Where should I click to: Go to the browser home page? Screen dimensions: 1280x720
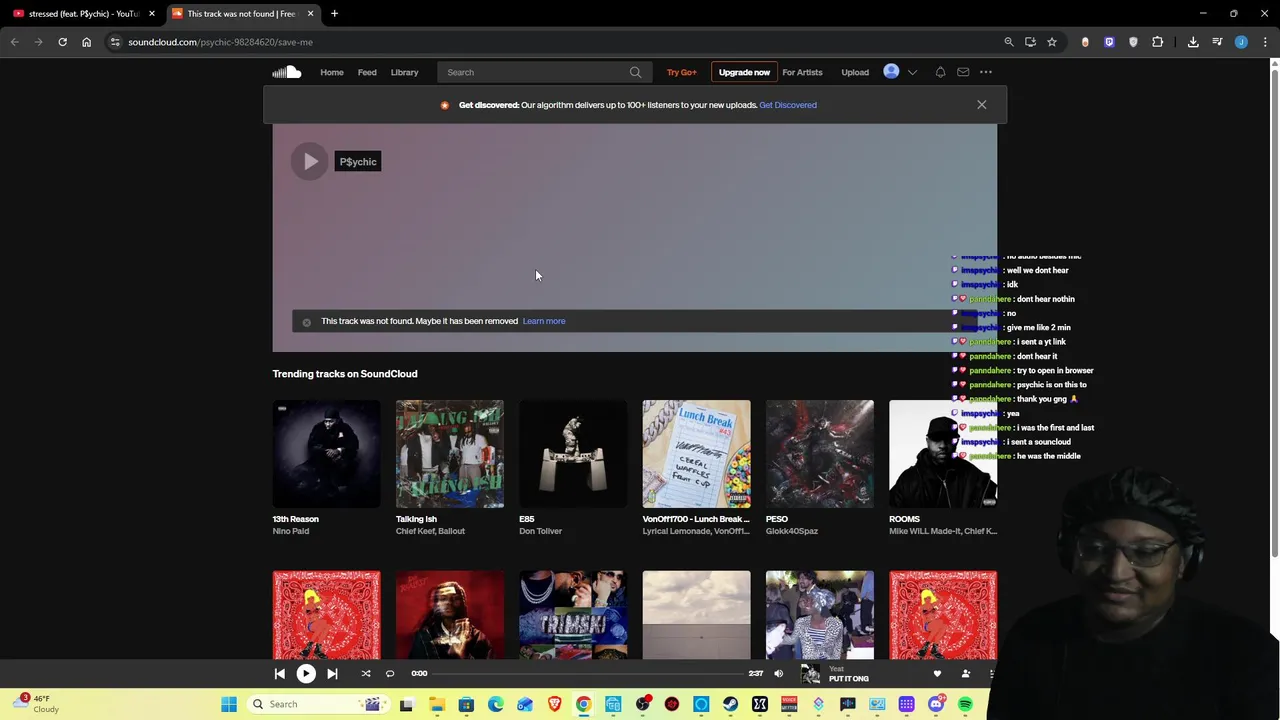pos(86,42)
